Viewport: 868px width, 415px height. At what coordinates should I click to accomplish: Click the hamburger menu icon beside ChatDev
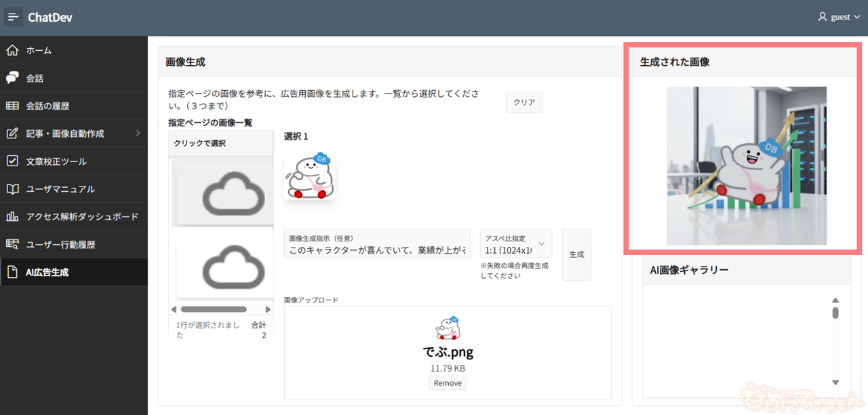coord(14,17)
